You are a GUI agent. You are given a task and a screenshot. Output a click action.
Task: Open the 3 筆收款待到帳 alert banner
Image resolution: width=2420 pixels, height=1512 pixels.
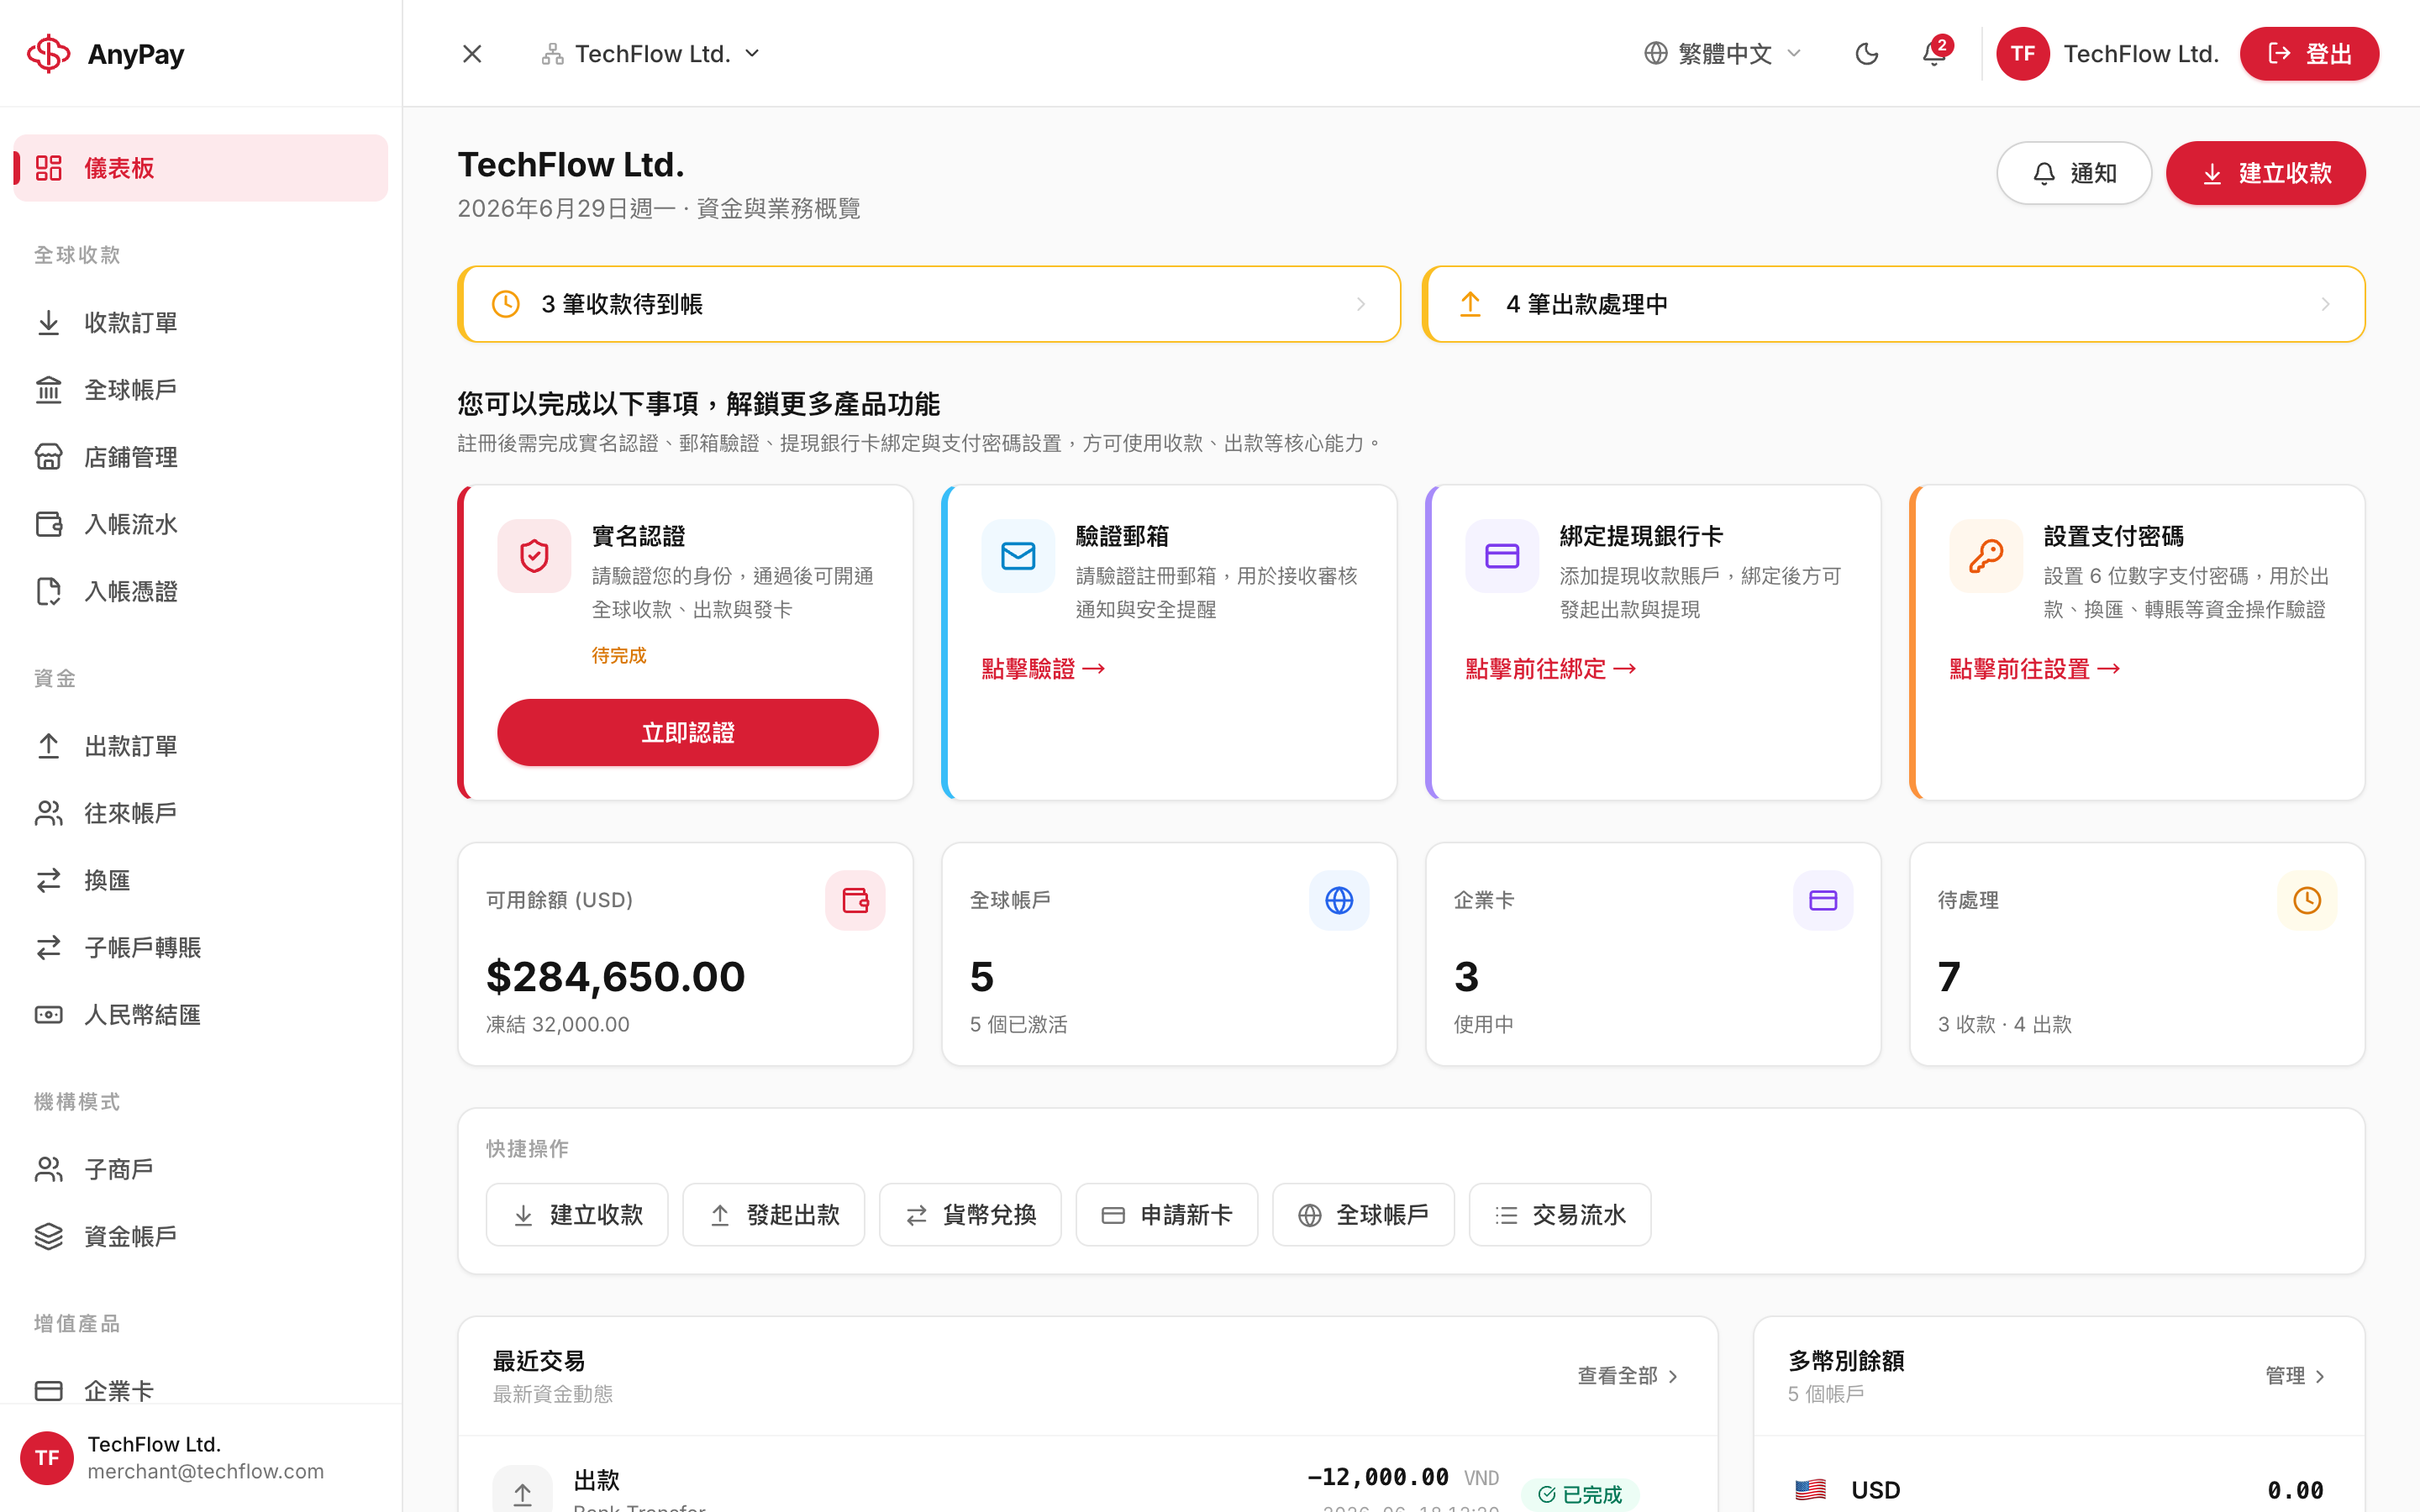point(929,304)
